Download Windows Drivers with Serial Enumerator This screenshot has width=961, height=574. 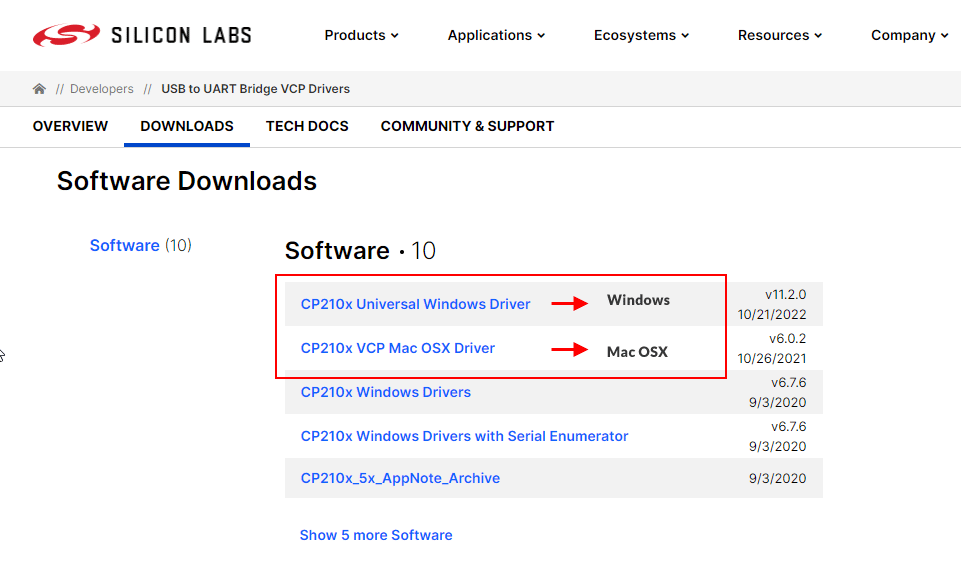pyautogui.click(x=464, y=436)
